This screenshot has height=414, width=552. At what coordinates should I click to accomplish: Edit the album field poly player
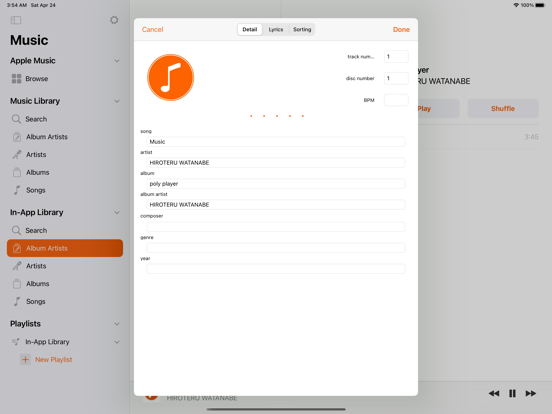[x=276, y=183]
